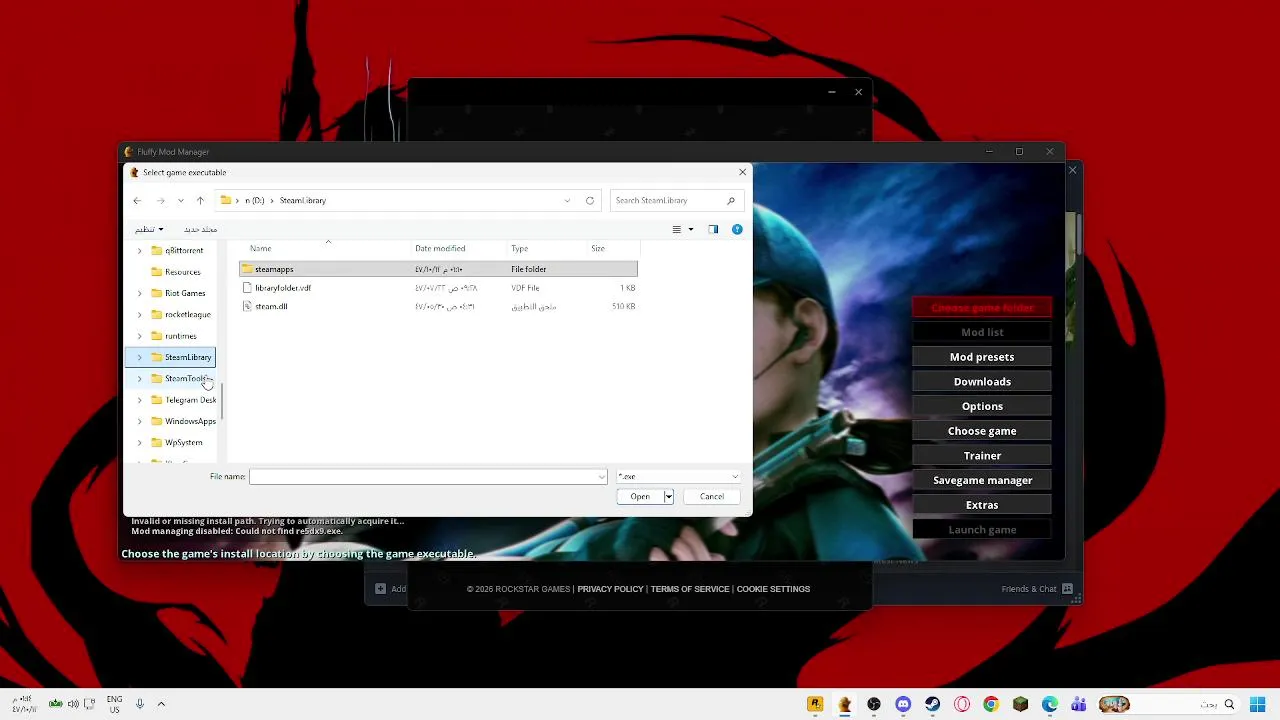Sort files by Date modified column

[x=440, y=248]
